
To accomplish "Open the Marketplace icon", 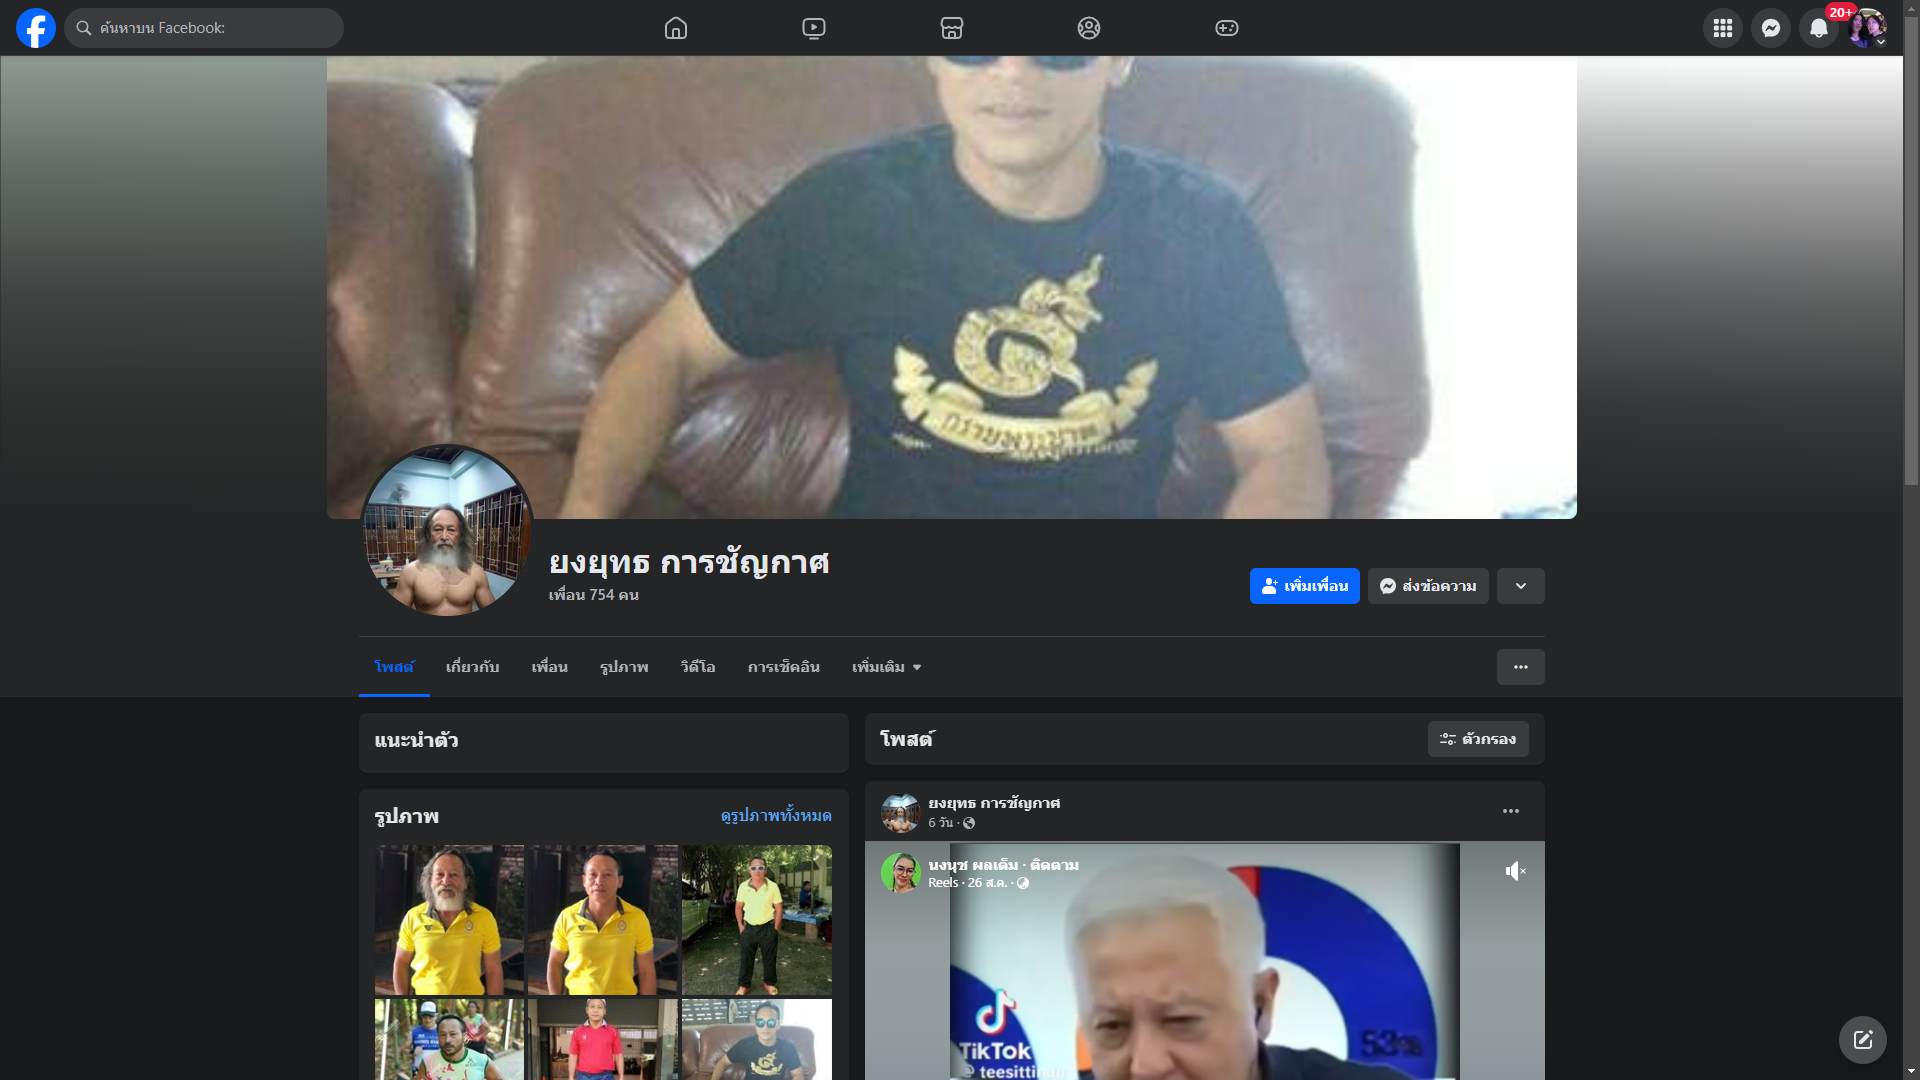I will pos(952,28).
